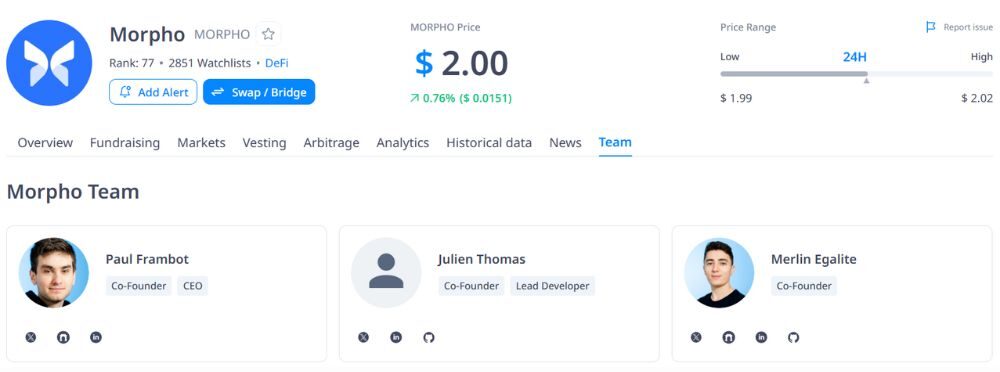This screenshot has height=372, width=1000.
Task: Open Julien Thomas's GitHub icon
Action: pos(429,337)
